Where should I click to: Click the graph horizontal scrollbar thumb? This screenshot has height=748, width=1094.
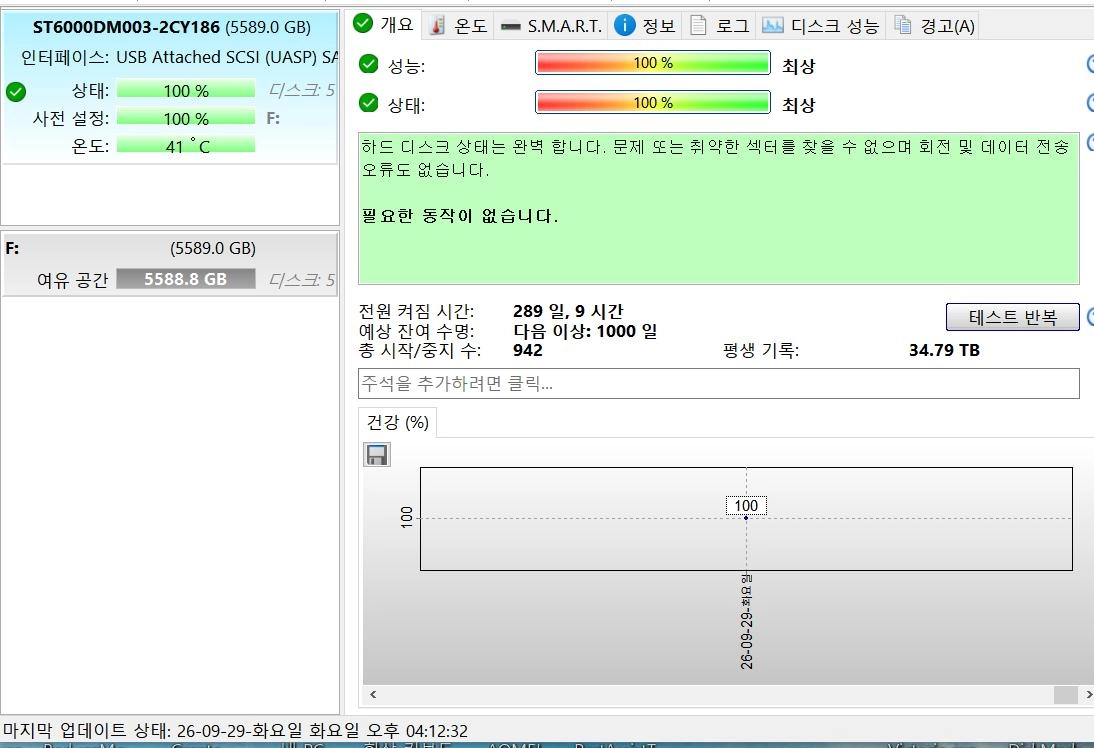1065,694
